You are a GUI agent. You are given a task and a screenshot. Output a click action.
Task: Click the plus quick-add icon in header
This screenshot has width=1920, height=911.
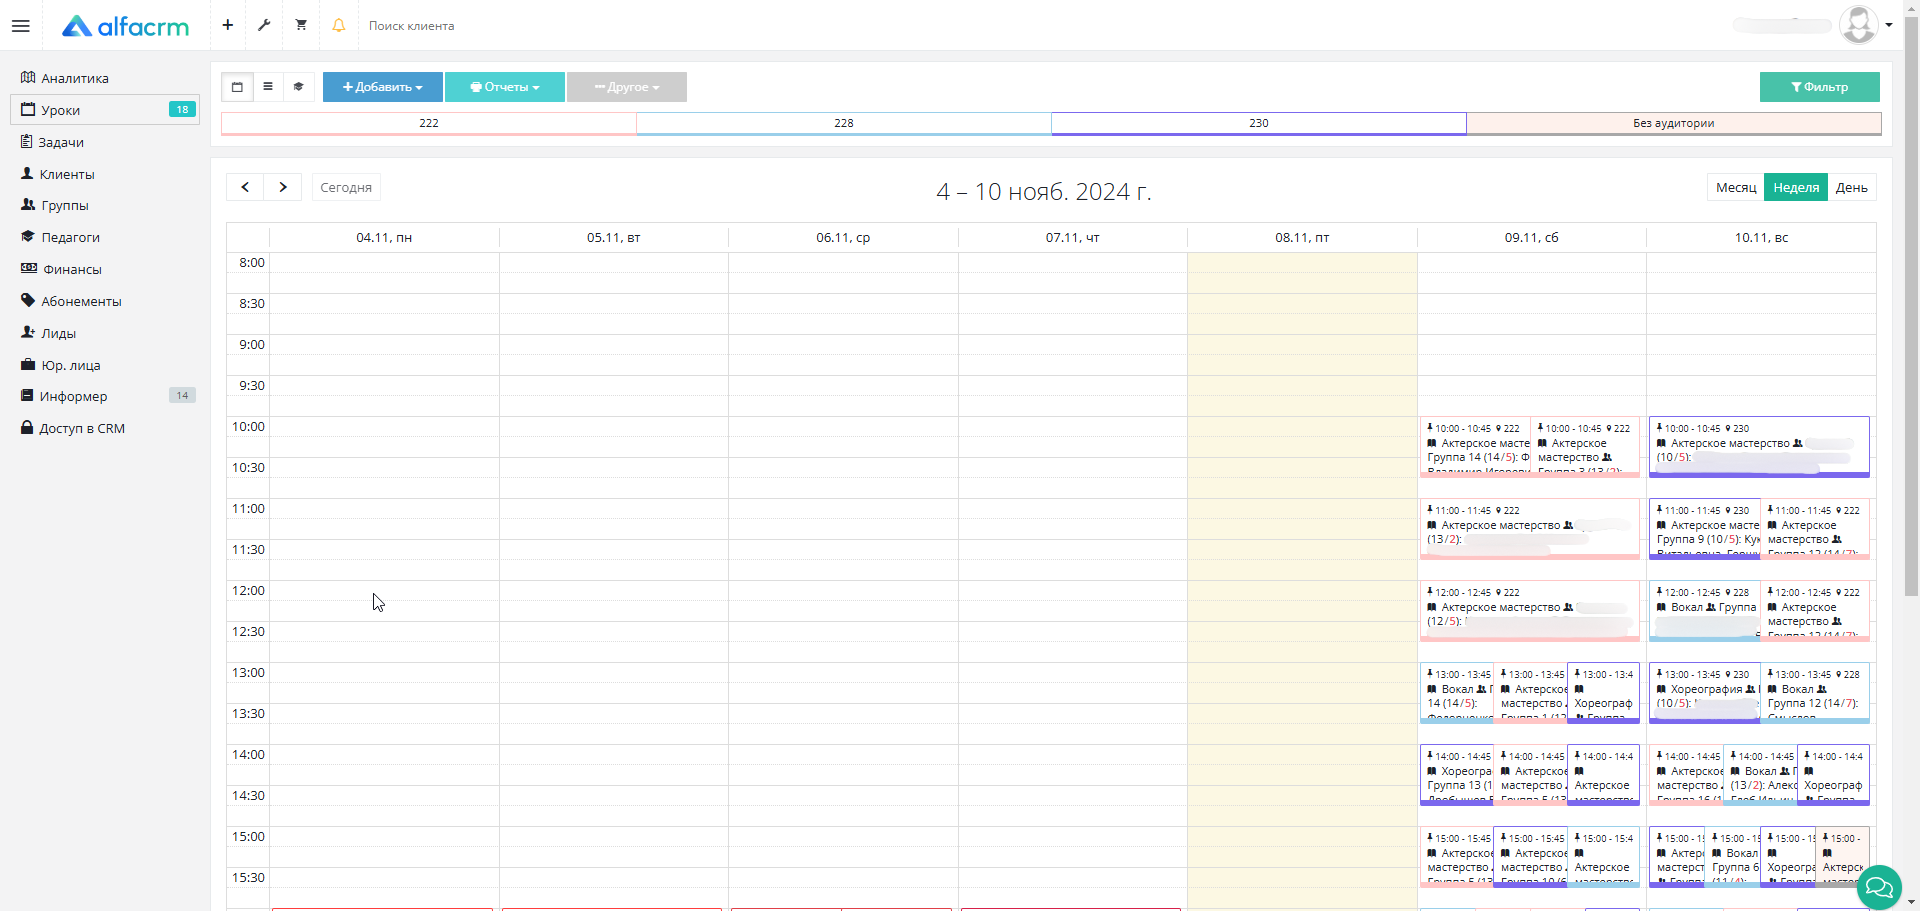[x=228, y=25]
